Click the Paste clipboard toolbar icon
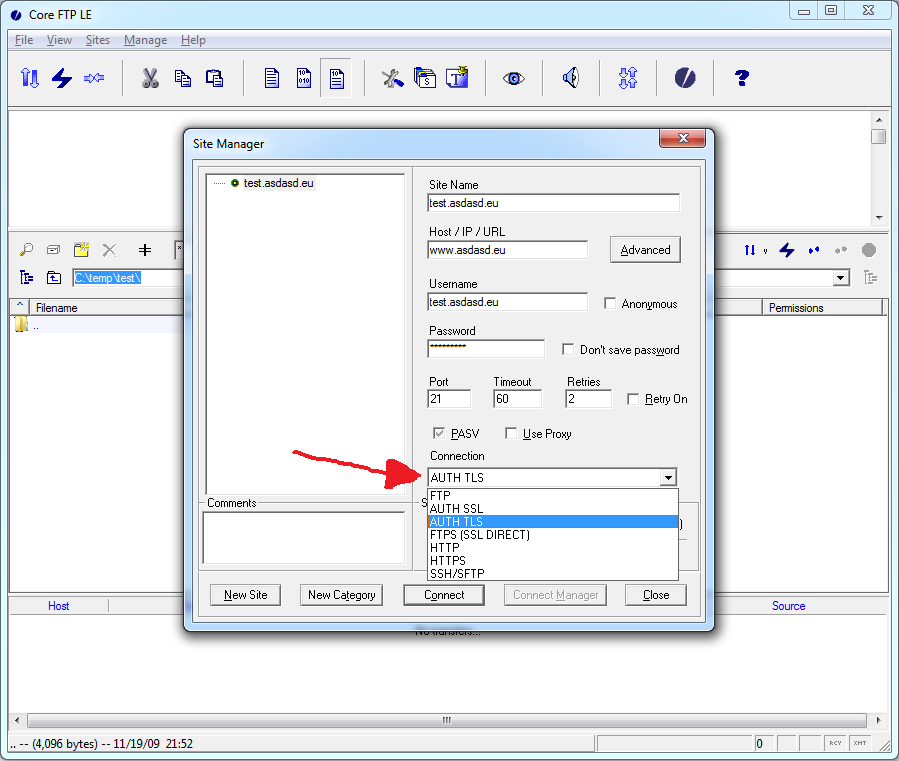The height and width of the screenshot is (761, 899). click(214, 78)
